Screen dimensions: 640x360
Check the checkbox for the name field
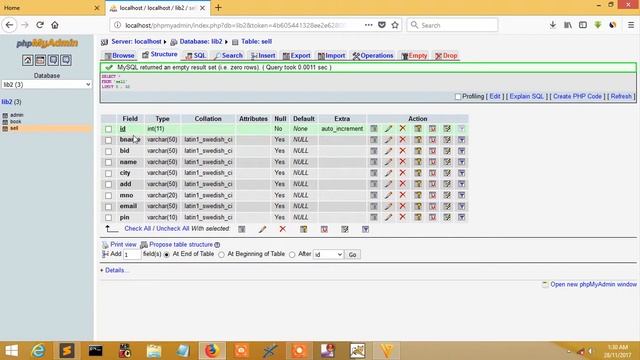click(x=109, y=162)
